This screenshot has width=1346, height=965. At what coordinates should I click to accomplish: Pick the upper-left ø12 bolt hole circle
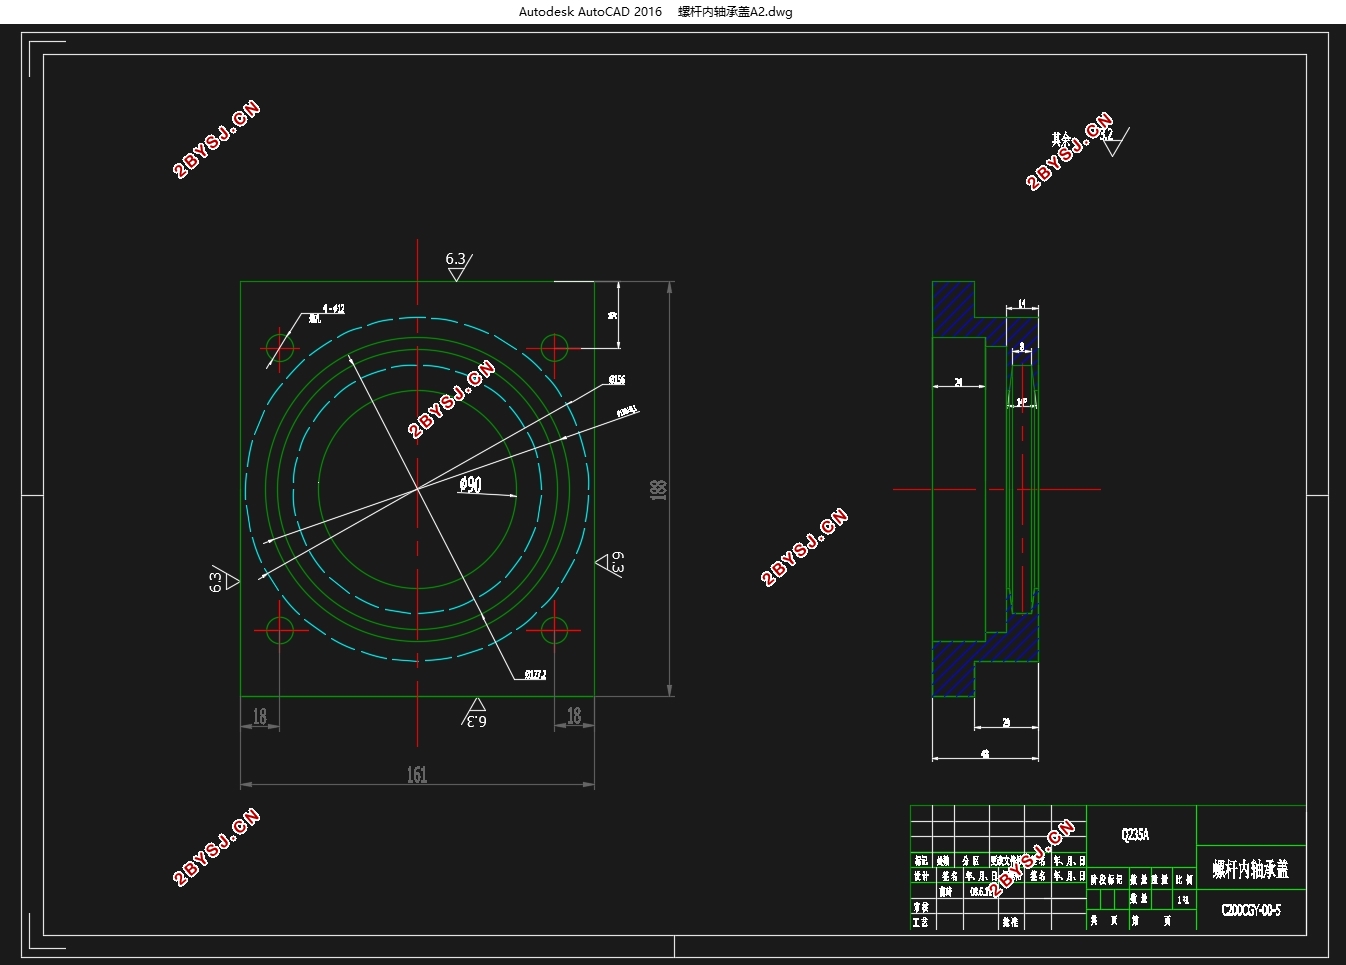[x=280, y=349]
